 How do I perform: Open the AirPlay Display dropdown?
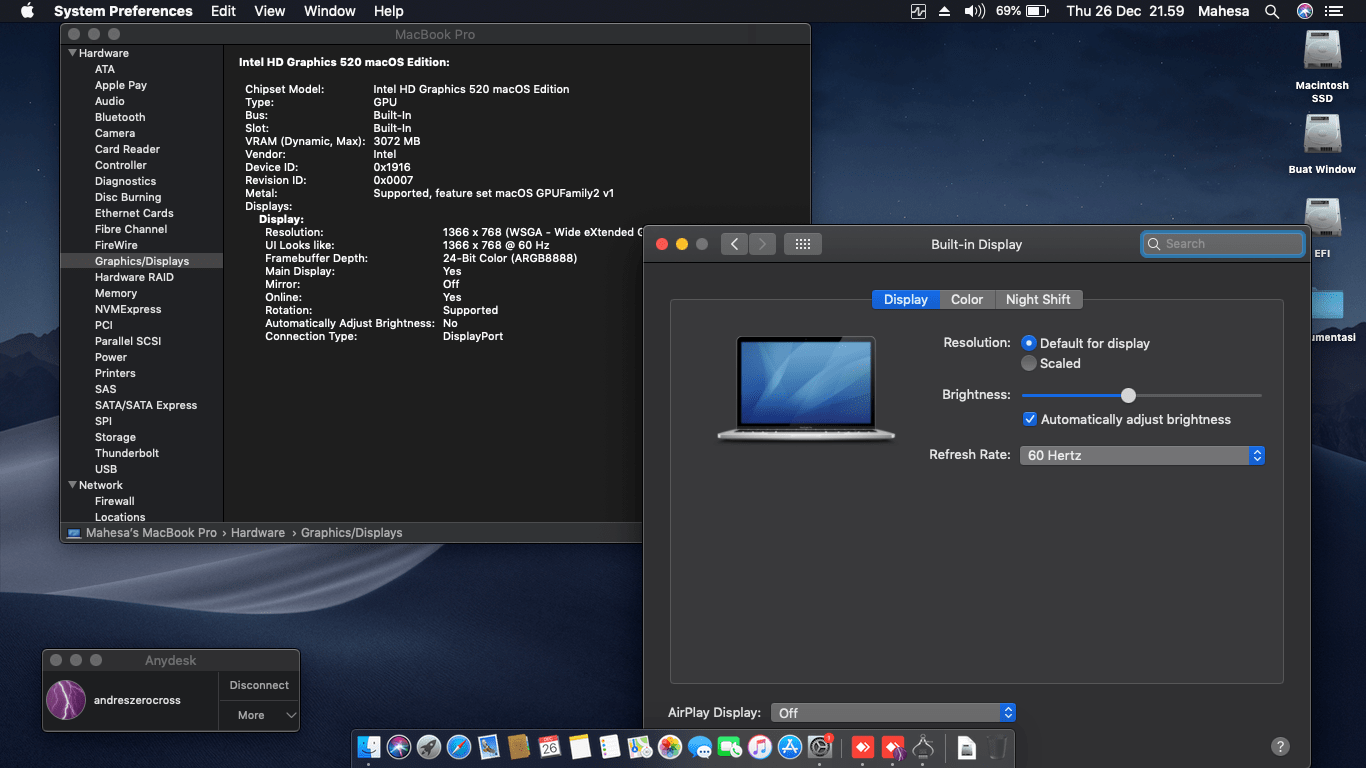click(893, 712)
